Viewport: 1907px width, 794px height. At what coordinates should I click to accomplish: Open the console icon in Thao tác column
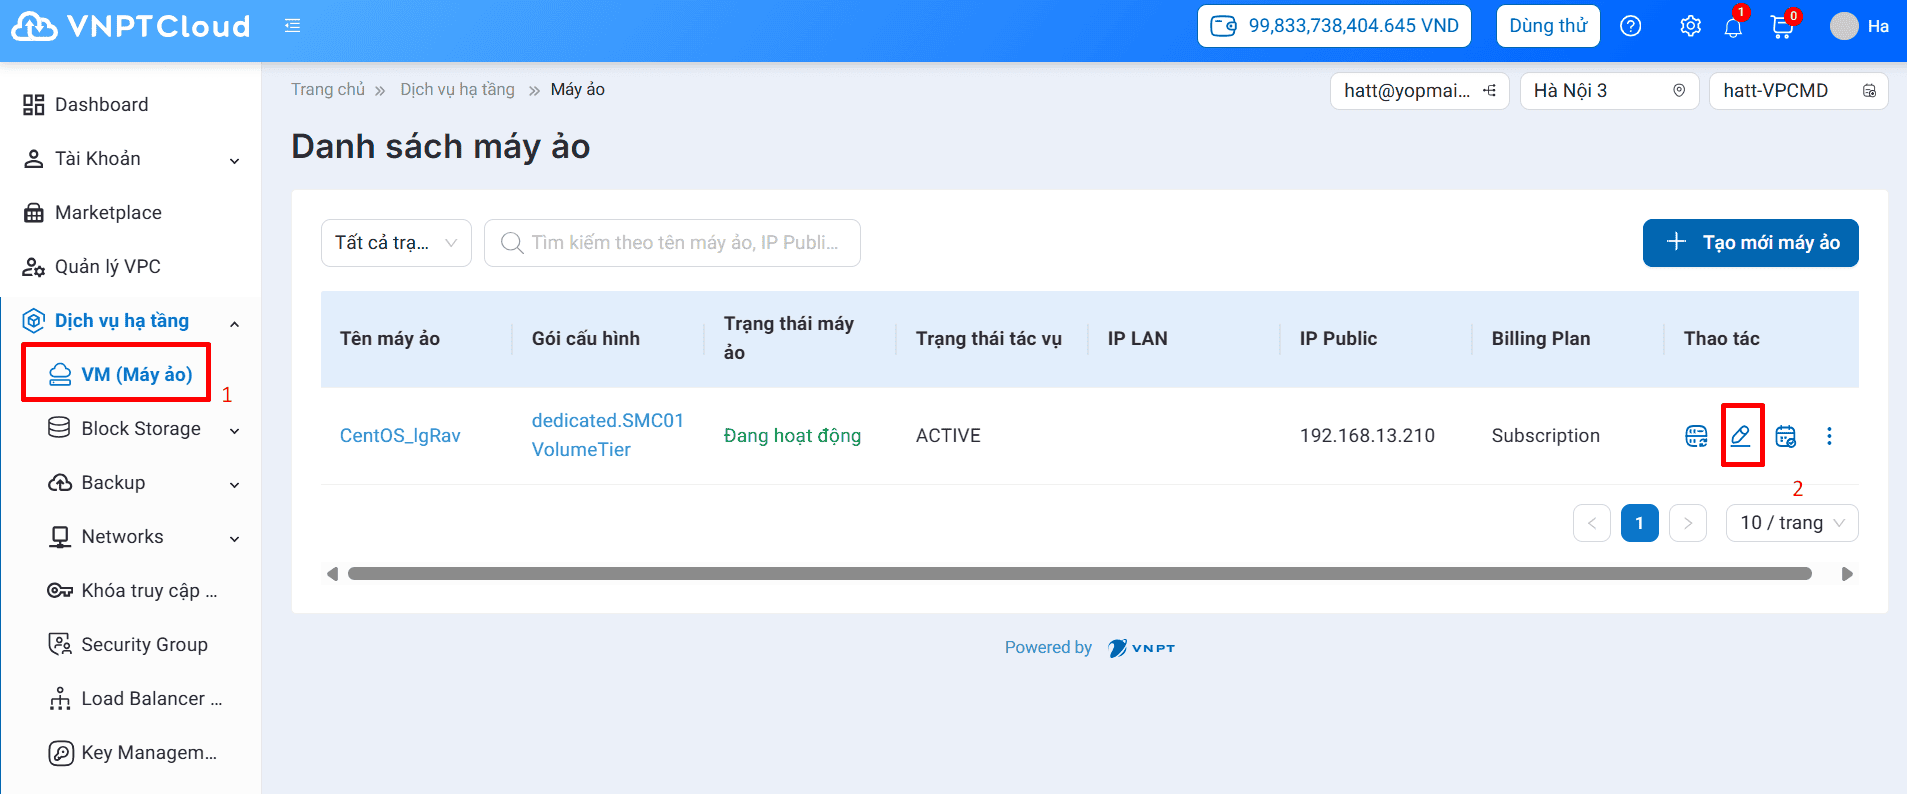coord(1696,436)
